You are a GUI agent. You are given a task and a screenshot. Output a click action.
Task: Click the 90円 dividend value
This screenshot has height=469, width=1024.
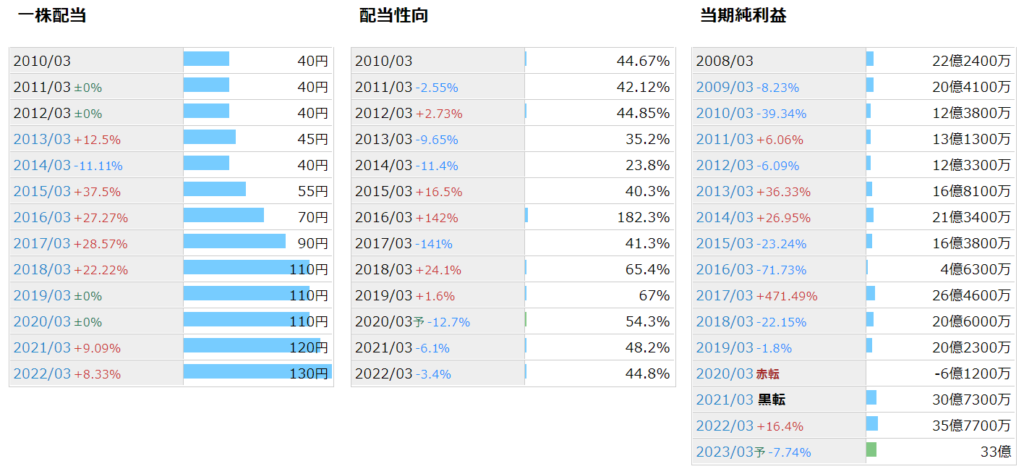click(313, 244)
